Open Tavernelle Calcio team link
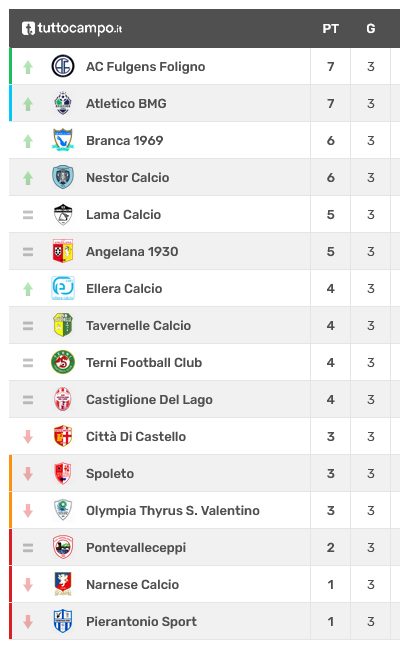 click(x=138, y=326)
